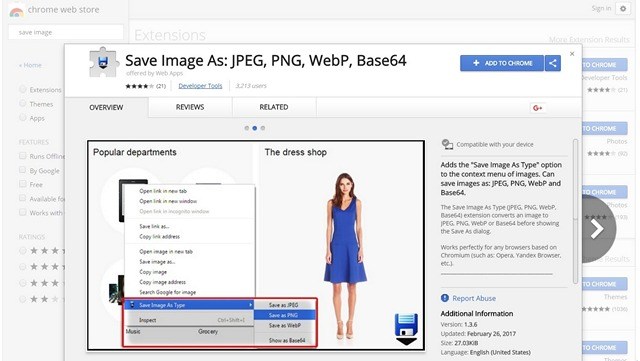Switch to the Reviews tab

pos(190,107)
